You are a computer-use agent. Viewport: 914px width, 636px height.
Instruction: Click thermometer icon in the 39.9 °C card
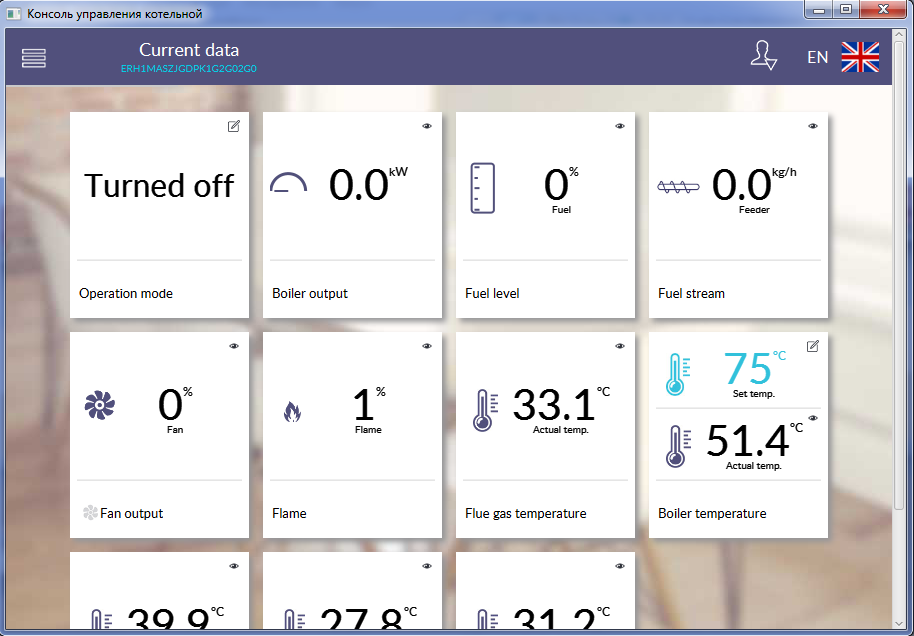click(x=100, y=619)
